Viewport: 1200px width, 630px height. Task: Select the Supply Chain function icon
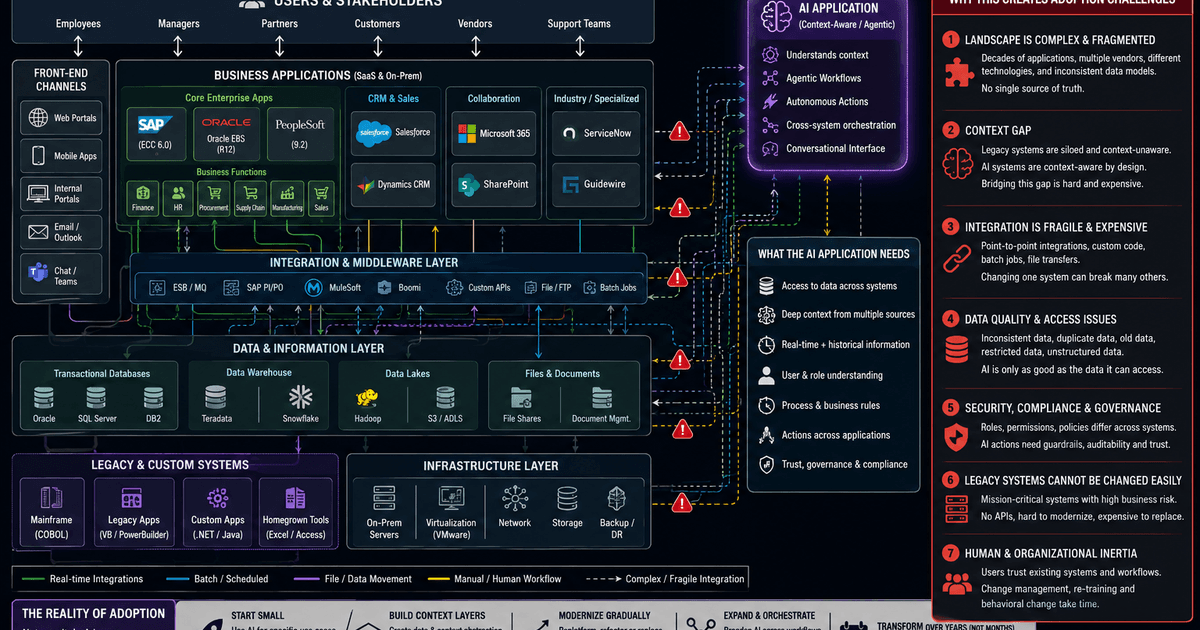click(250, 192)
